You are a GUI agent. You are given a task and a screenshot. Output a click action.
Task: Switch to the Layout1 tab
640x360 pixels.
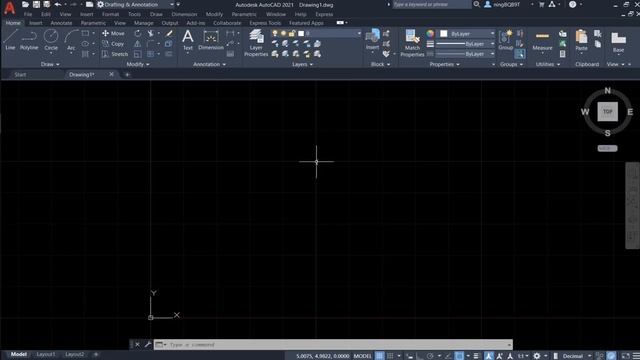(46, 354)
